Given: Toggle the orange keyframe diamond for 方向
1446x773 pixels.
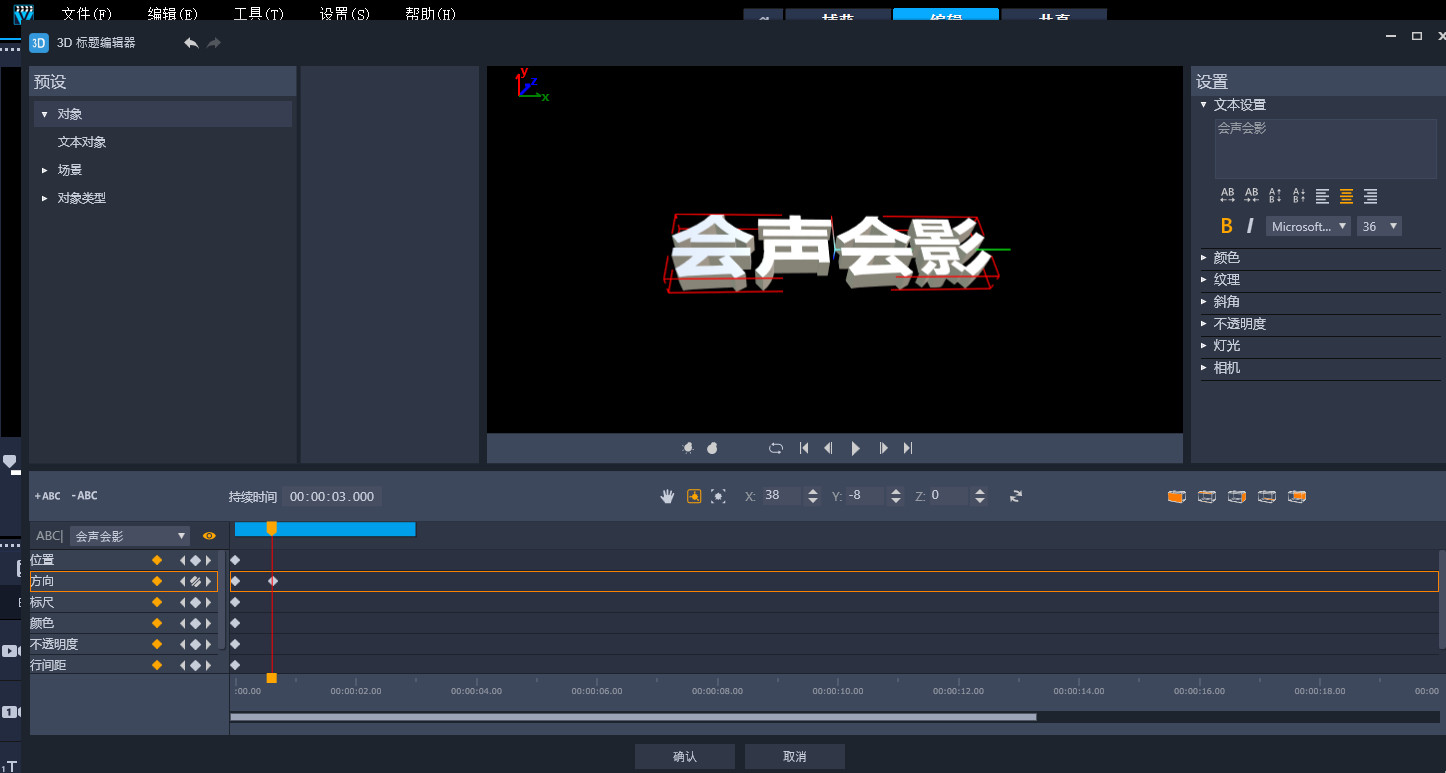Looking at the screenshot, I should coord(156,581).
